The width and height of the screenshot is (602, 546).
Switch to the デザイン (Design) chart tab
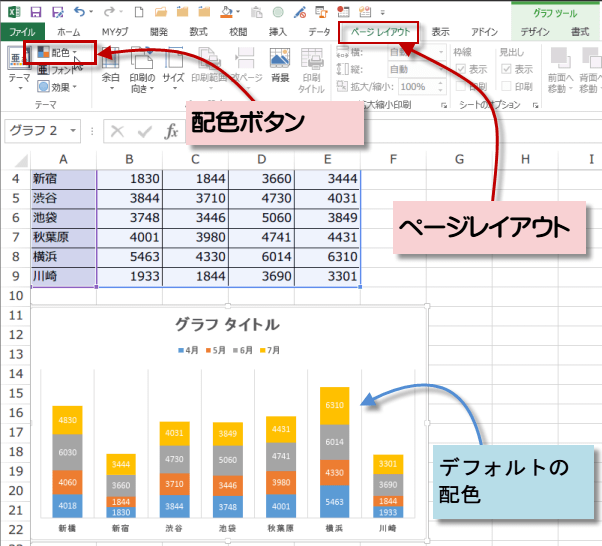pyautogui.click(x=535, y=32)
